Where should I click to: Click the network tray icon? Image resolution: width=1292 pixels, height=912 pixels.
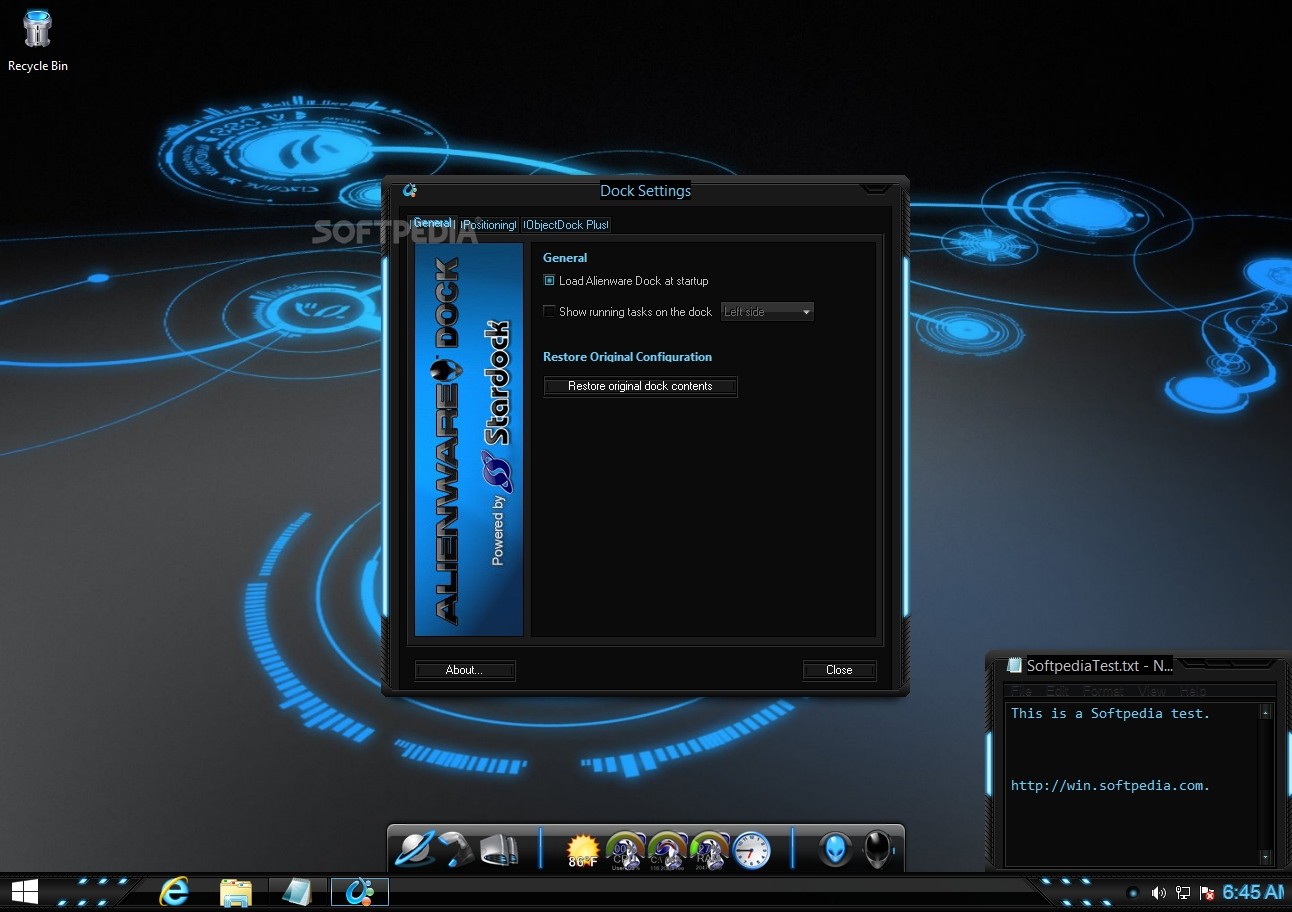coord(1183,892)
